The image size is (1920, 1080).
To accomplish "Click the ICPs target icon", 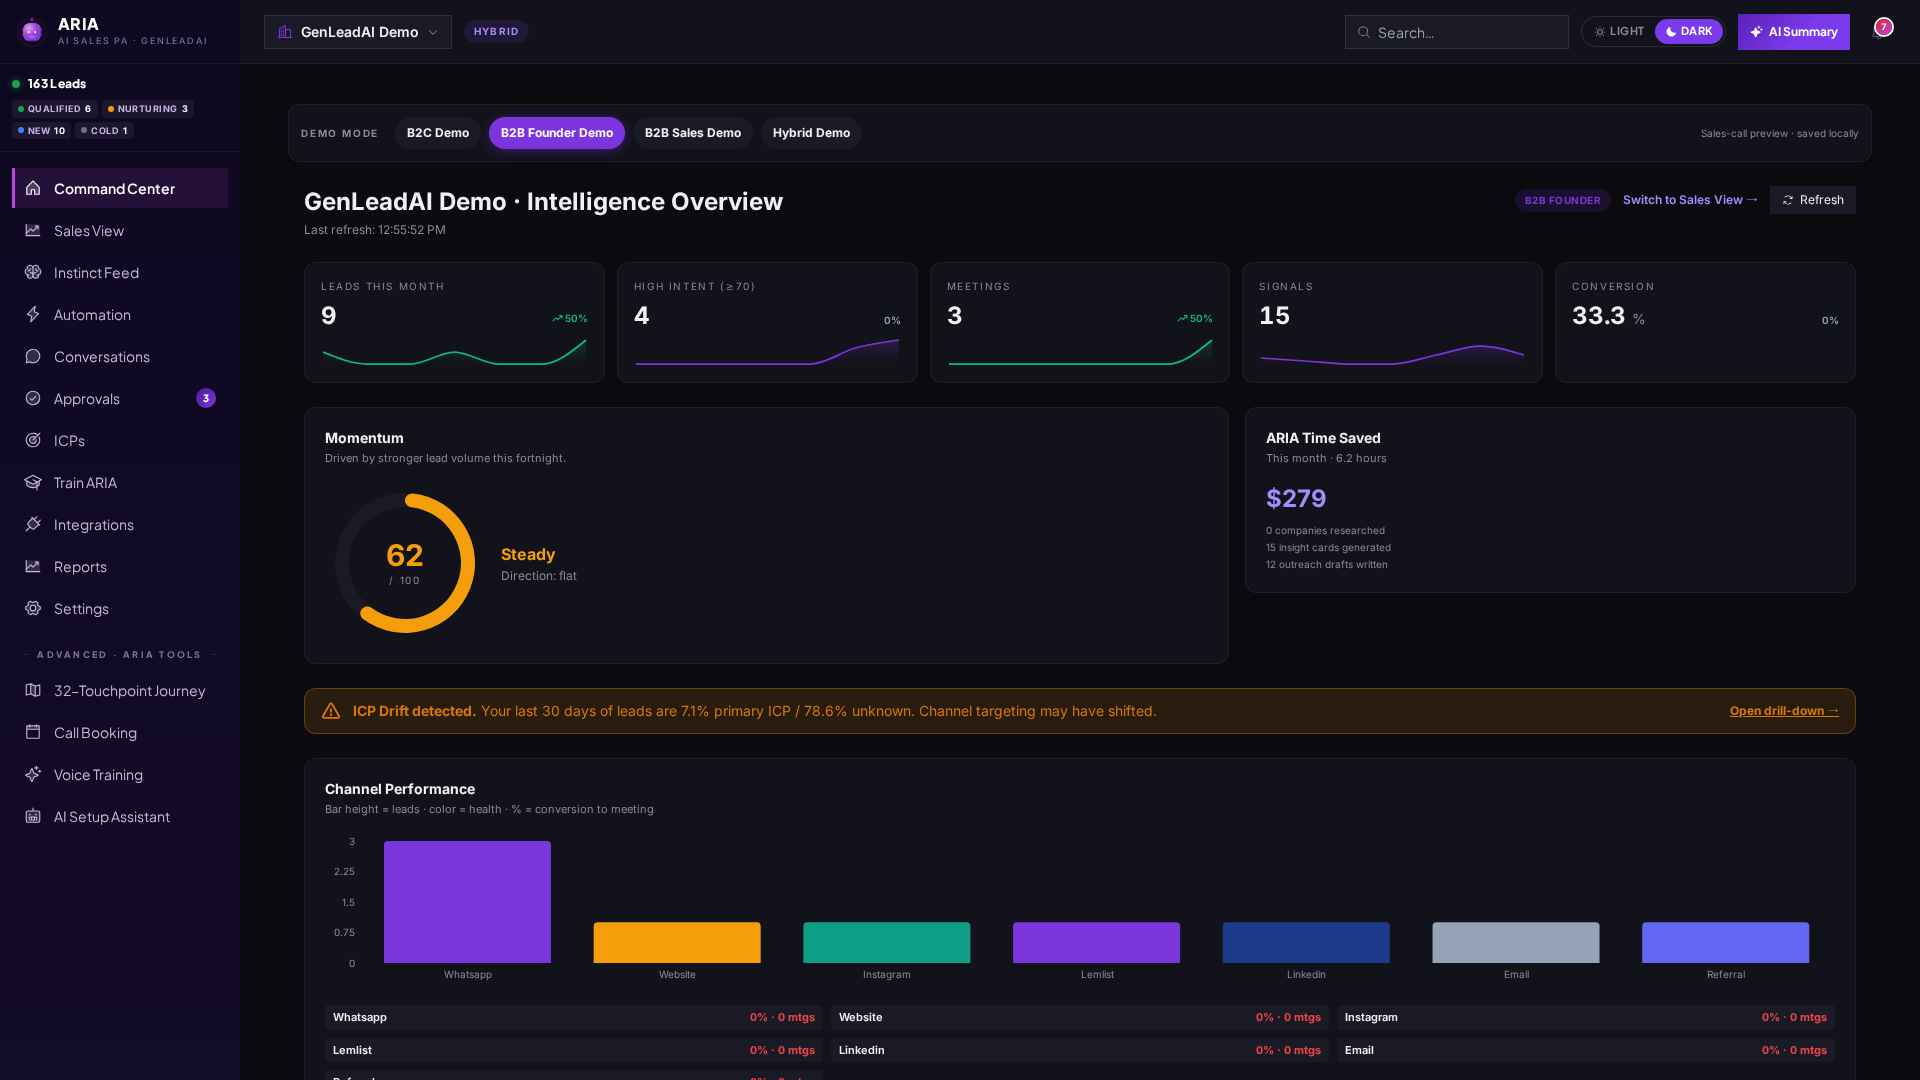I will [33, 440].
